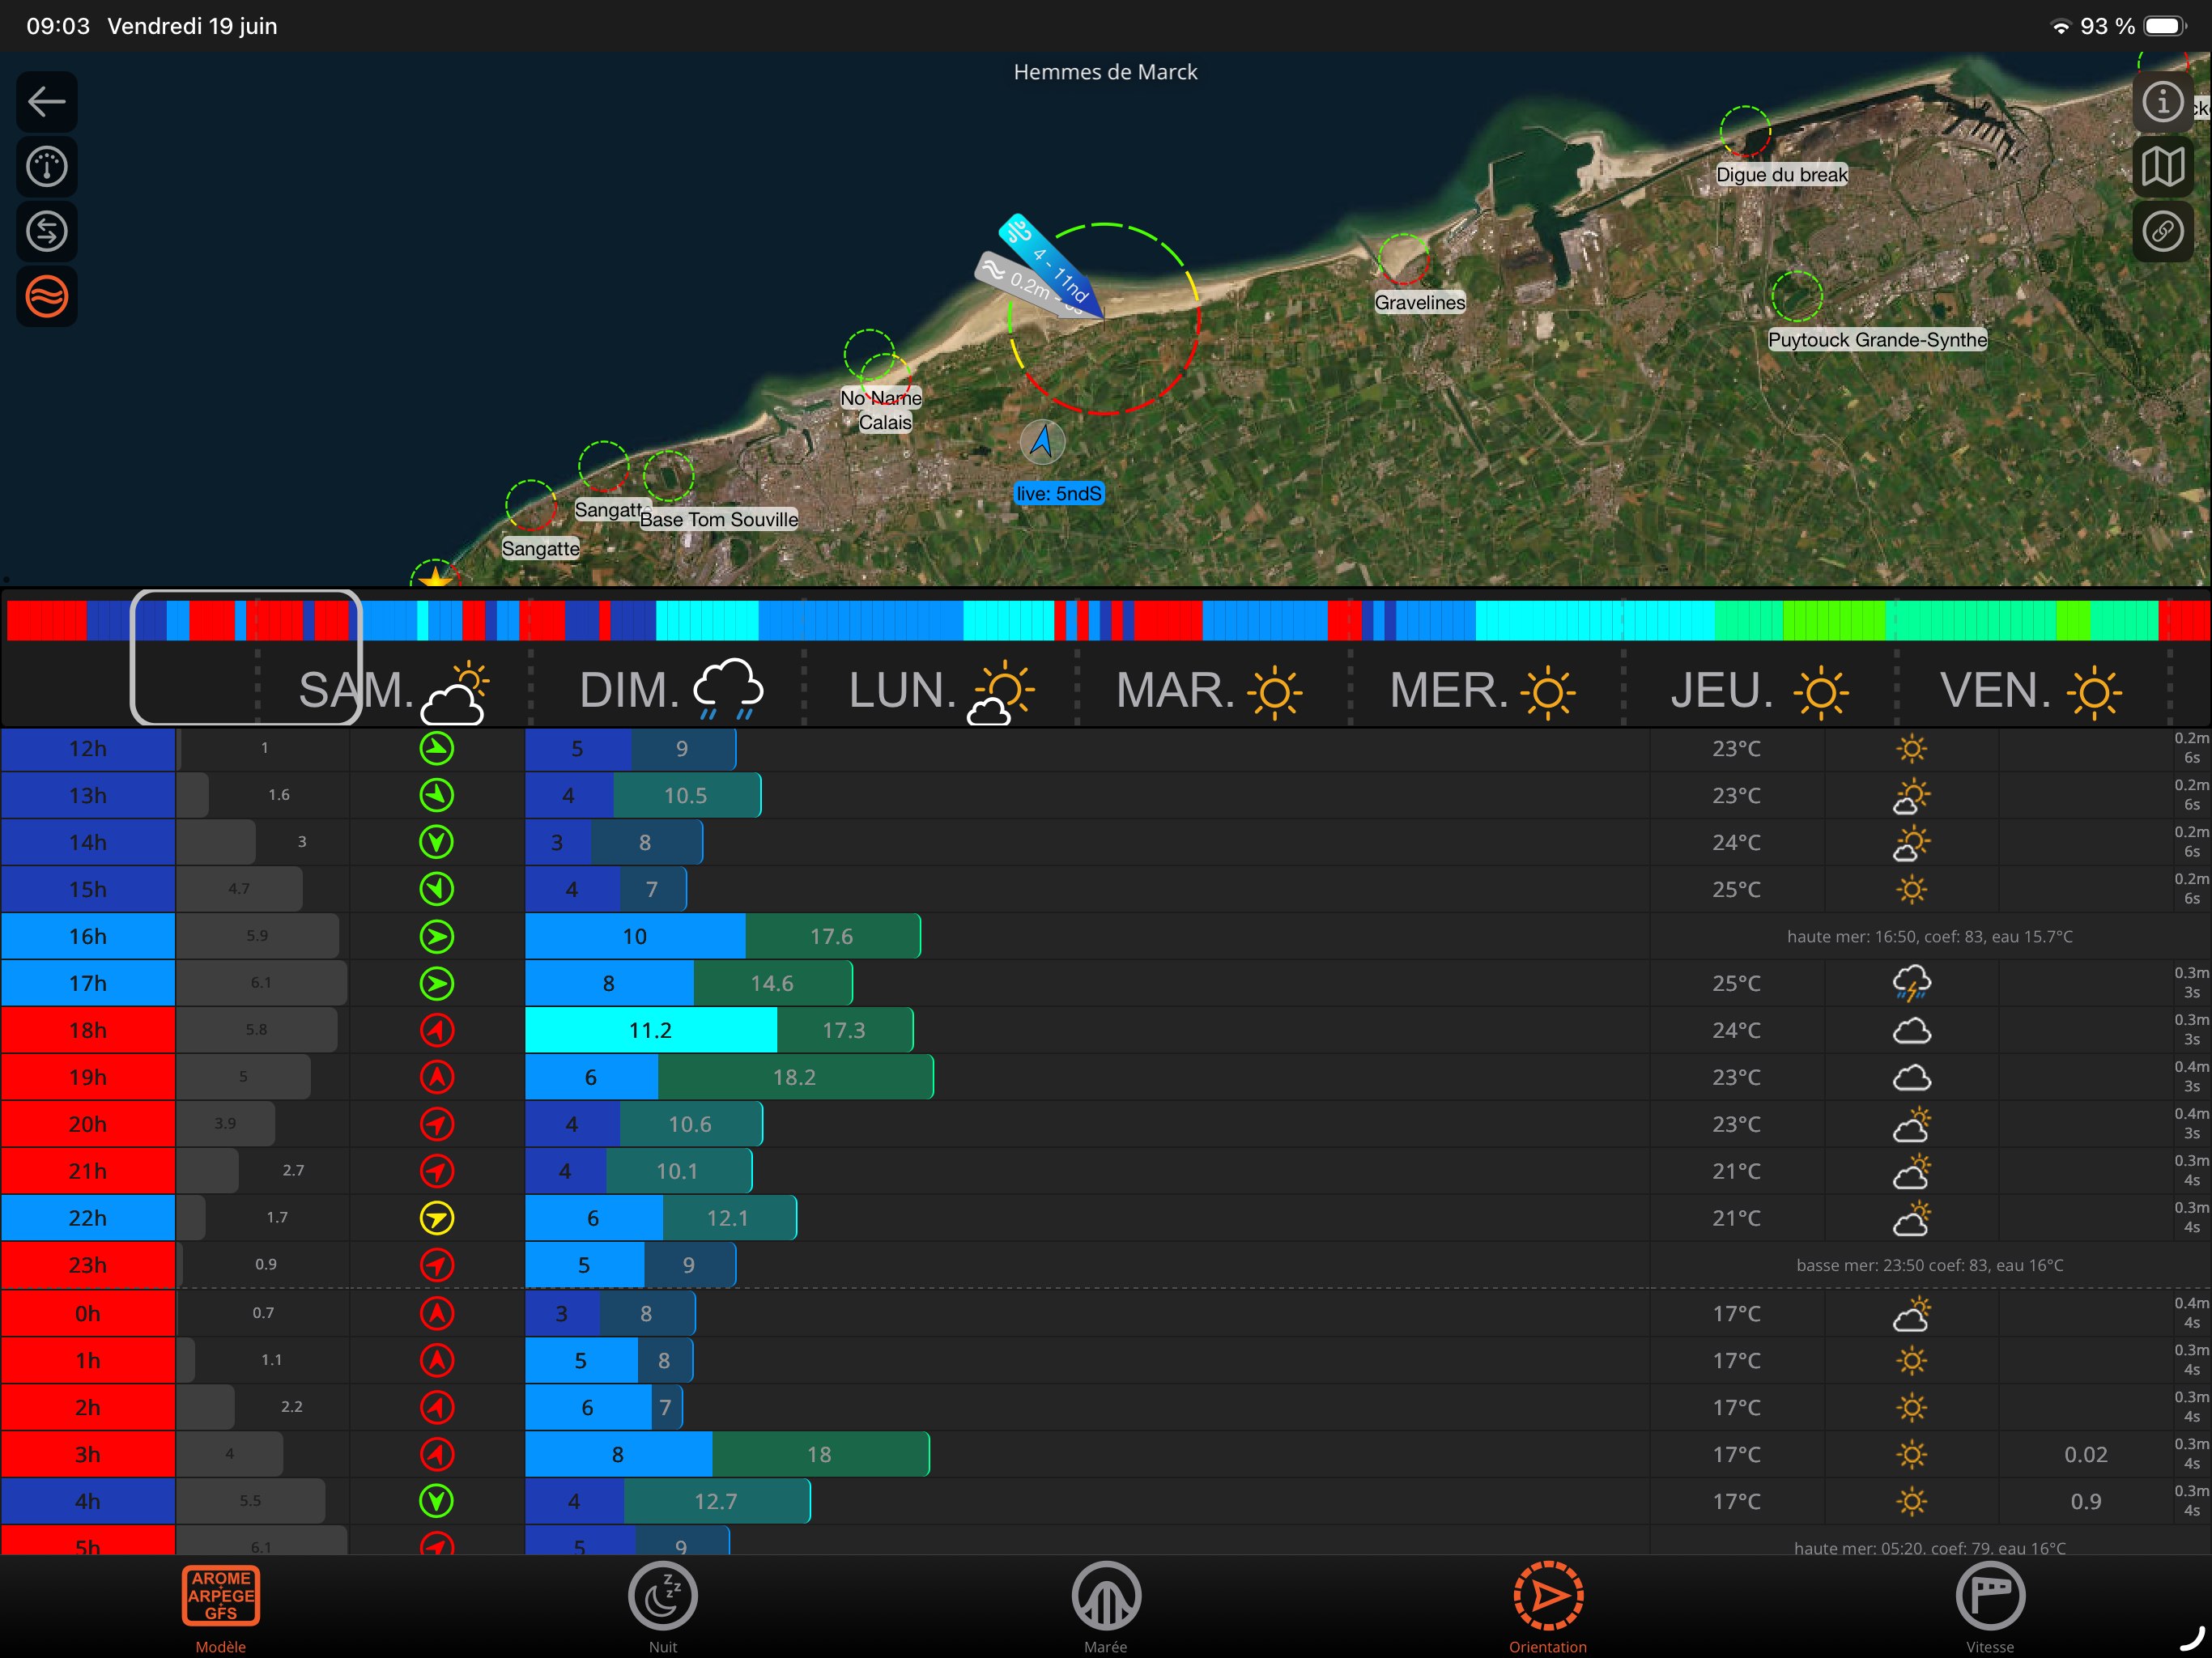
Task: Check the battery 93 % indicator
Action: pyautogui.click(x=2132, y=26)
